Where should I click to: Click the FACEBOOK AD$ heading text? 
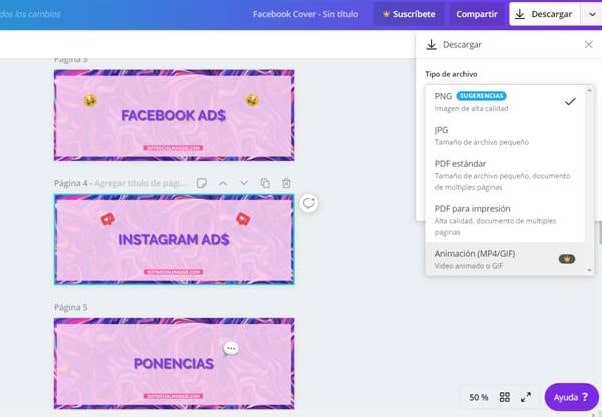[174, 115]
